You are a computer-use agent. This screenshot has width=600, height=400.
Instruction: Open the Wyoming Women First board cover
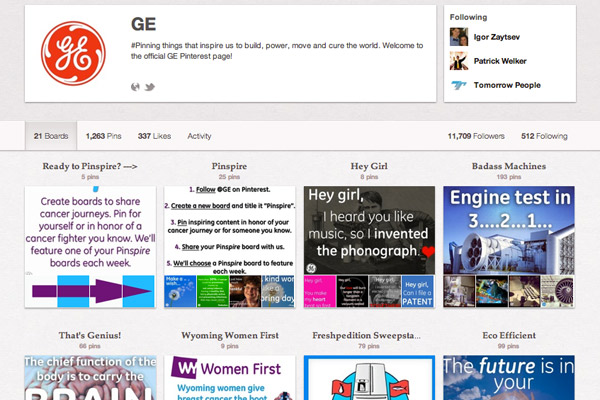[230, 378]
